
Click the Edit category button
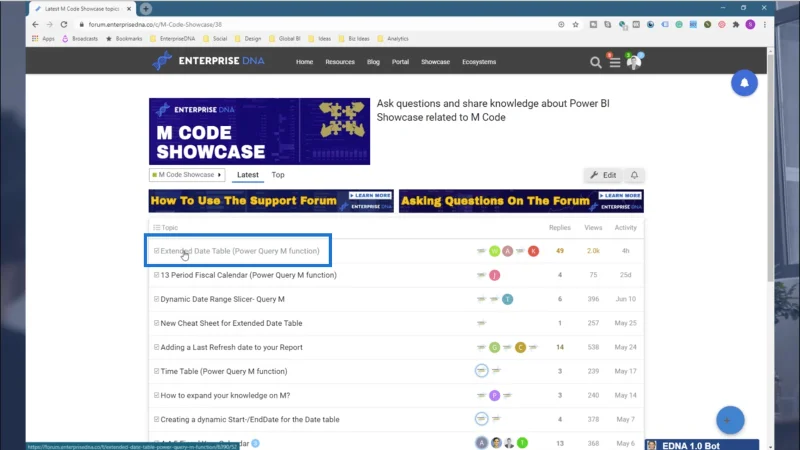603,175
